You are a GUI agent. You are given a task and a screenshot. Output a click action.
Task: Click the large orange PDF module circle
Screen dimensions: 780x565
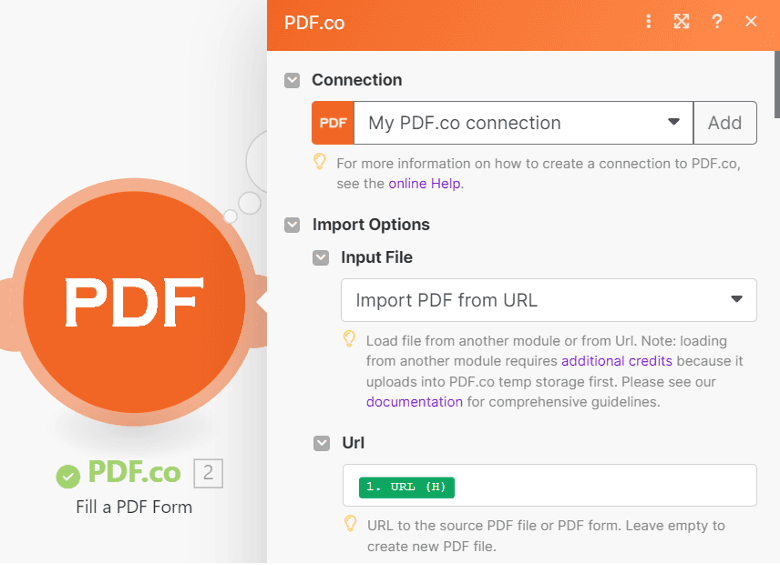[x=134, y=302]
